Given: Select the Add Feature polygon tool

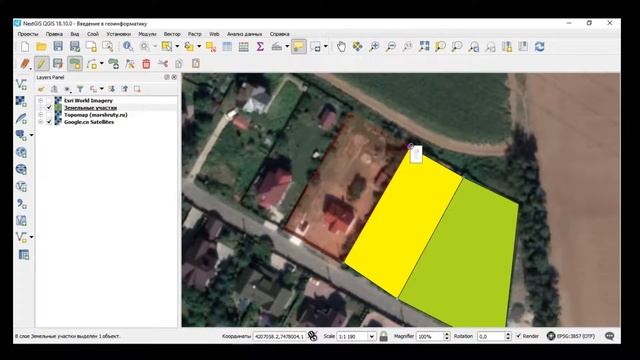Looking at the screenshot, I should (75, 64).
